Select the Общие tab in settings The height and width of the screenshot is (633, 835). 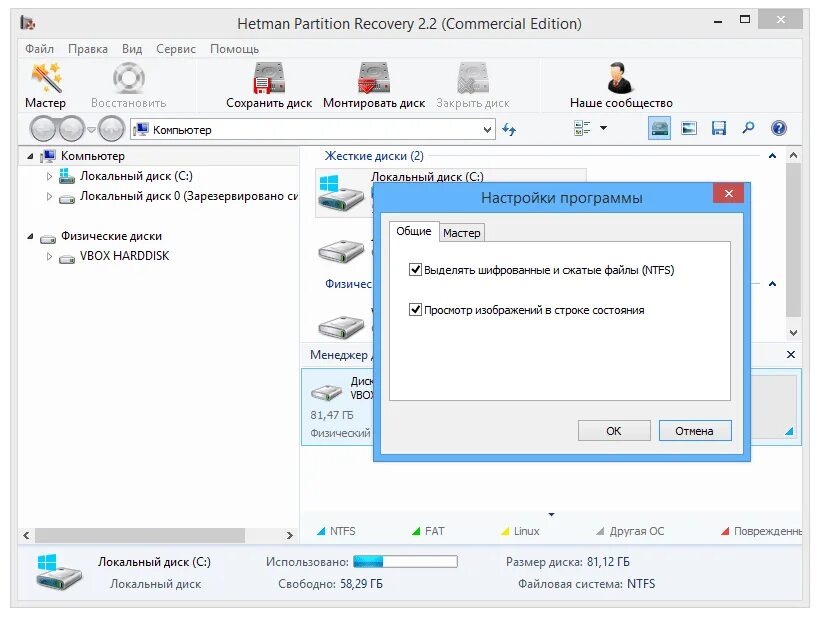coord(414,231)
